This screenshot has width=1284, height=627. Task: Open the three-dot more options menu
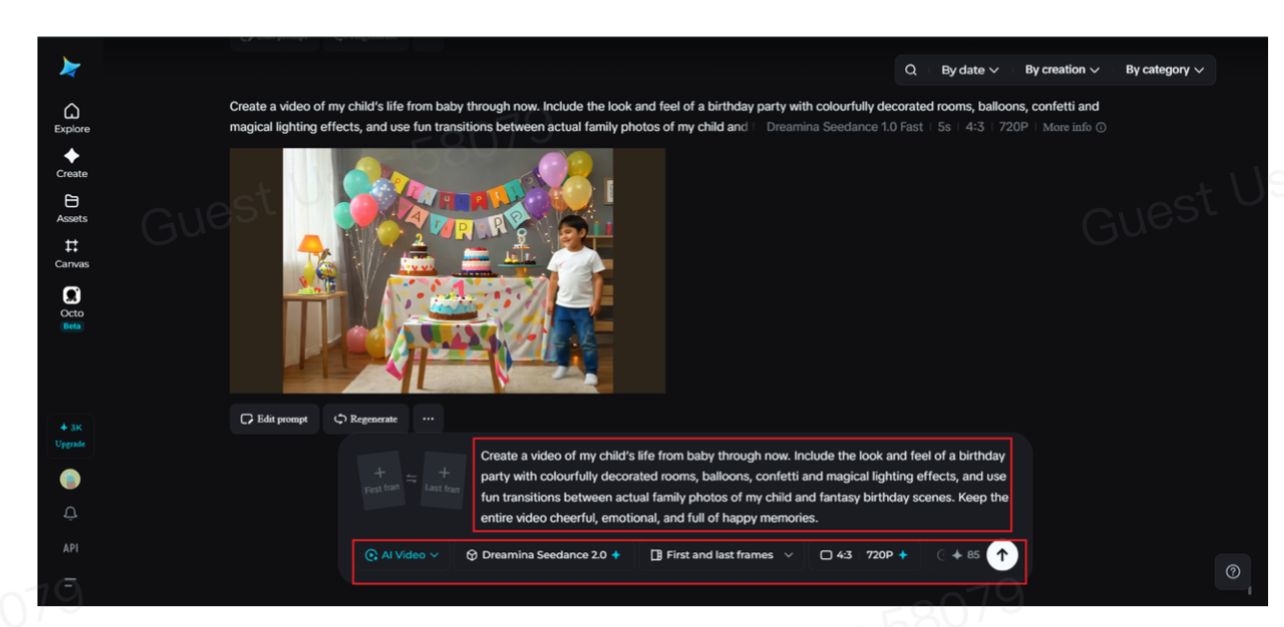428,419
